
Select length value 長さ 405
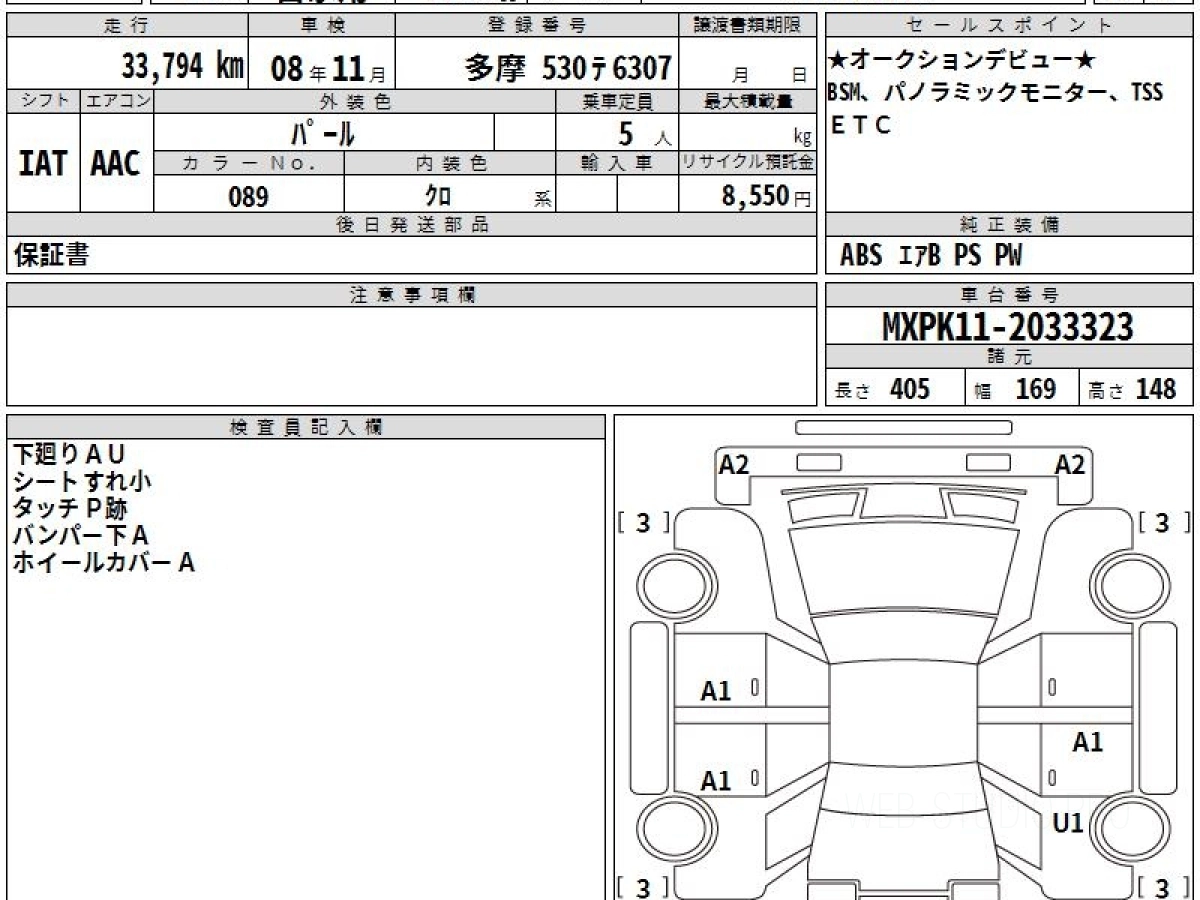[882, 389]
